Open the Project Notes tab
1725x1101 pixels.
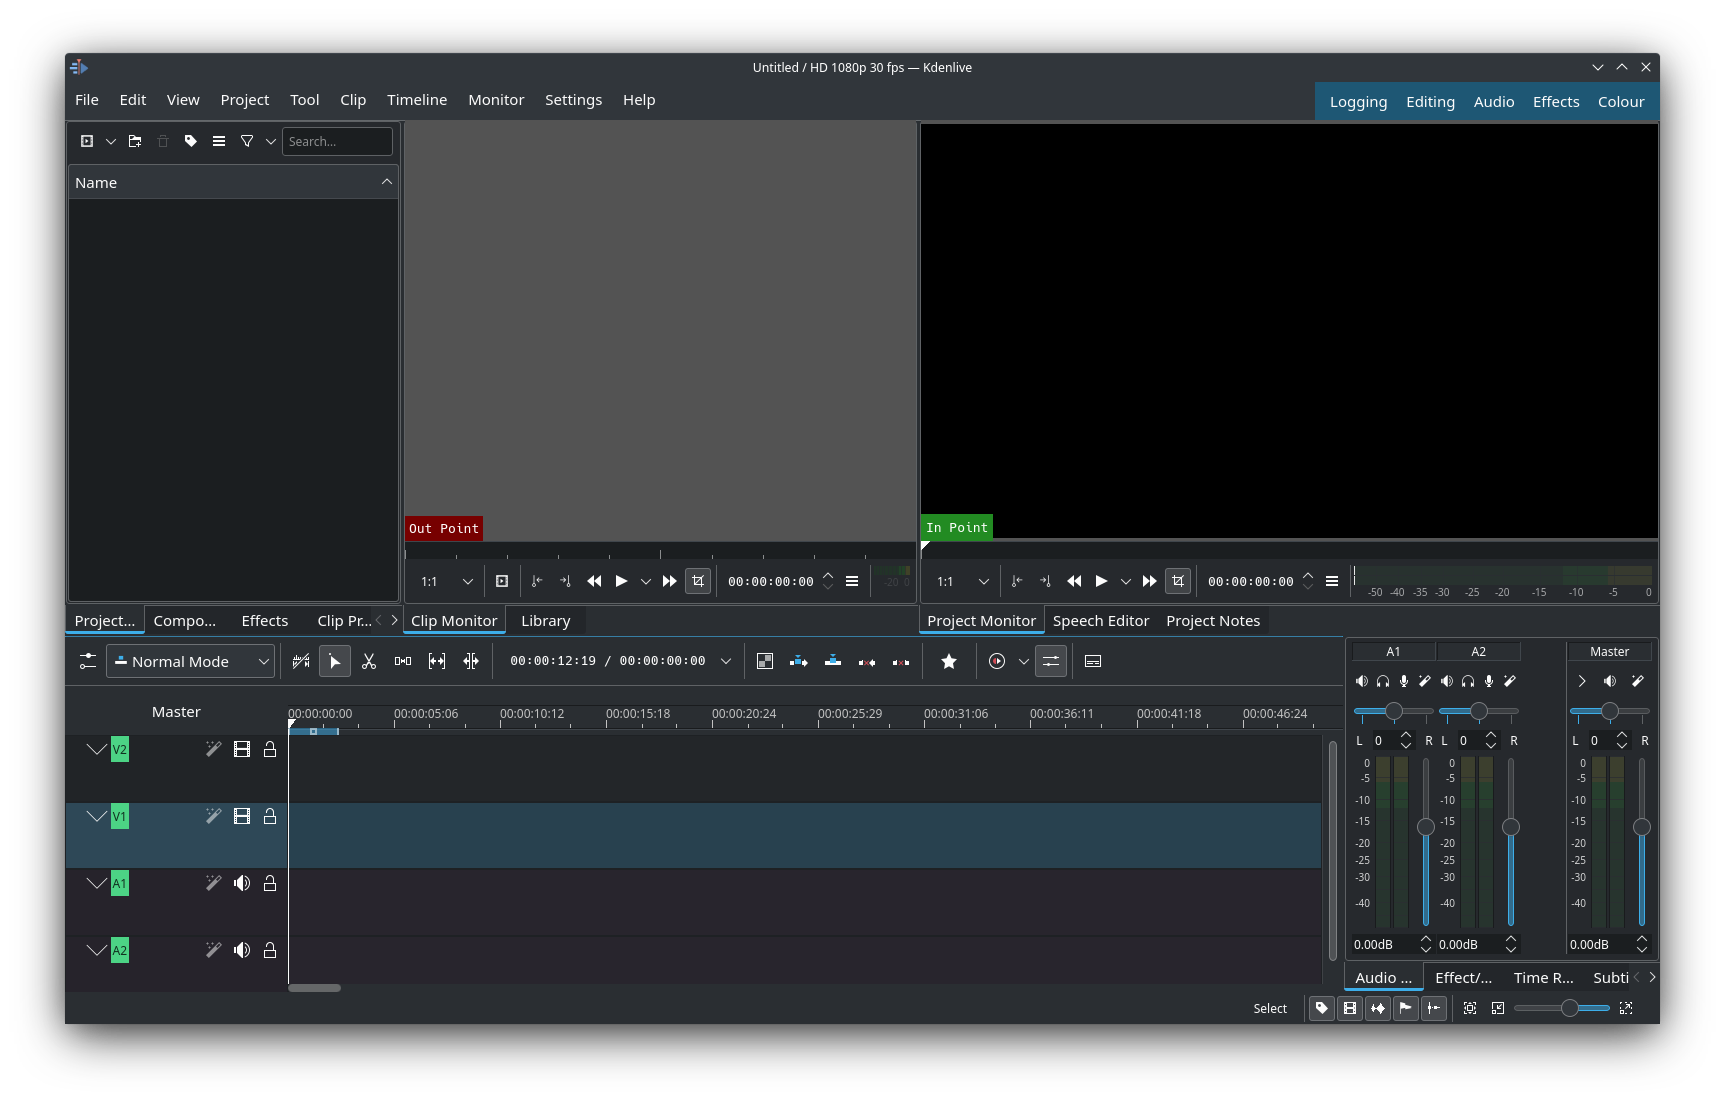(1213, 621)
